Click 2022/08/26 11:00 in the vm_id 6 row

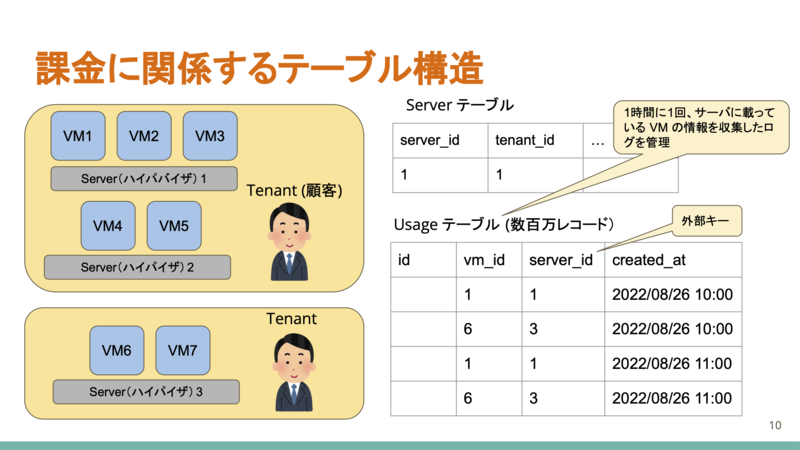tap(672, 398)
